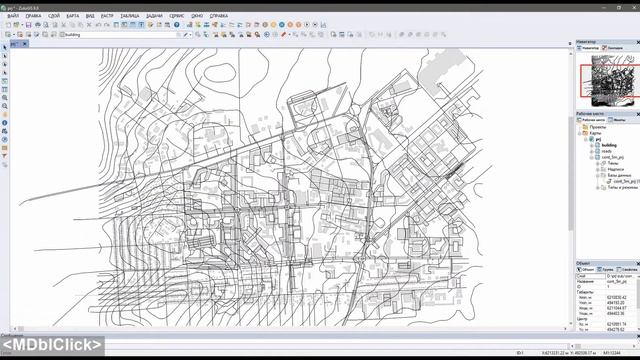Toggle visibility checkbox of cont_5m_pyj layer
The width and height of the screenshot is (640, 360).
click(598, 157)
